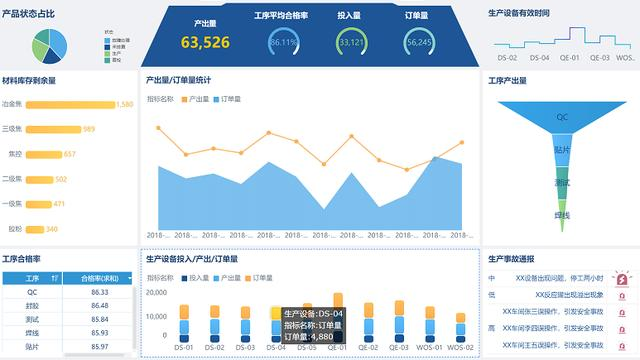This screenshot has width=640, height=360.
Task: Click the first orange point on 产出量 line
Action: pos(158,128)
